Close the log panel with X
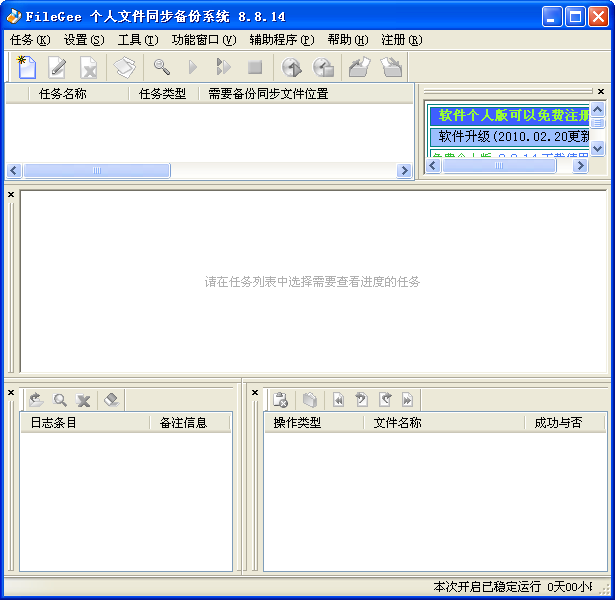615x600 pixels. tap(11, 393)
